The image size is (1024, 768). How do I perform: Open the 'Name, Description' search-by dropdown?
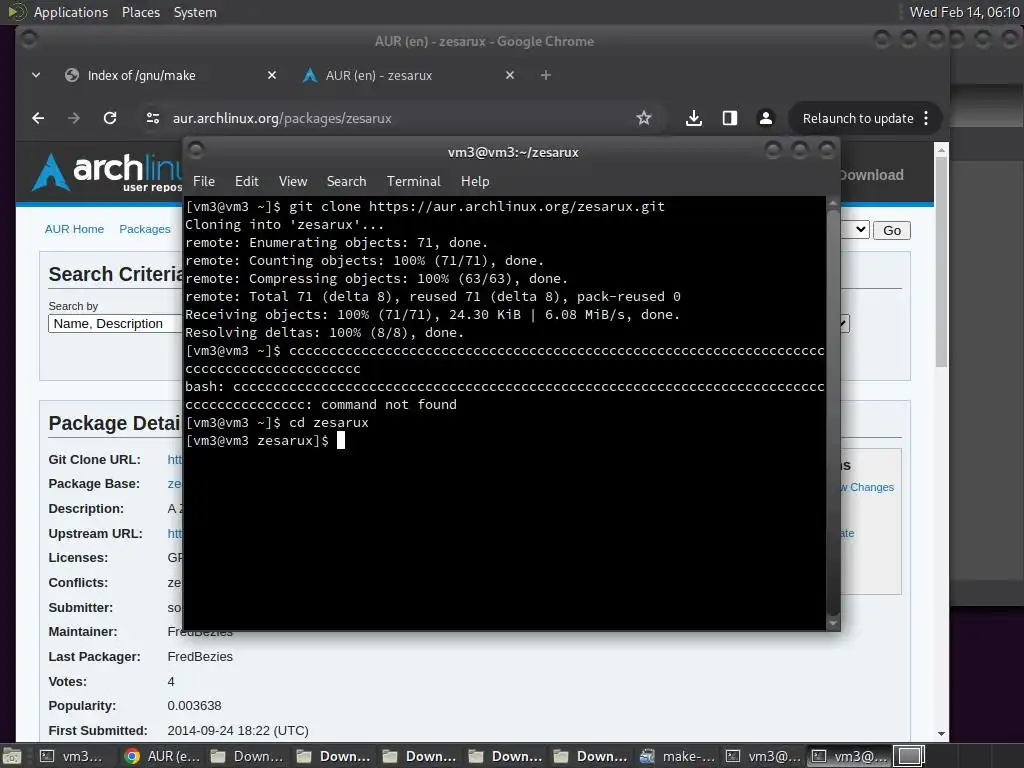[x=115, y=324]
